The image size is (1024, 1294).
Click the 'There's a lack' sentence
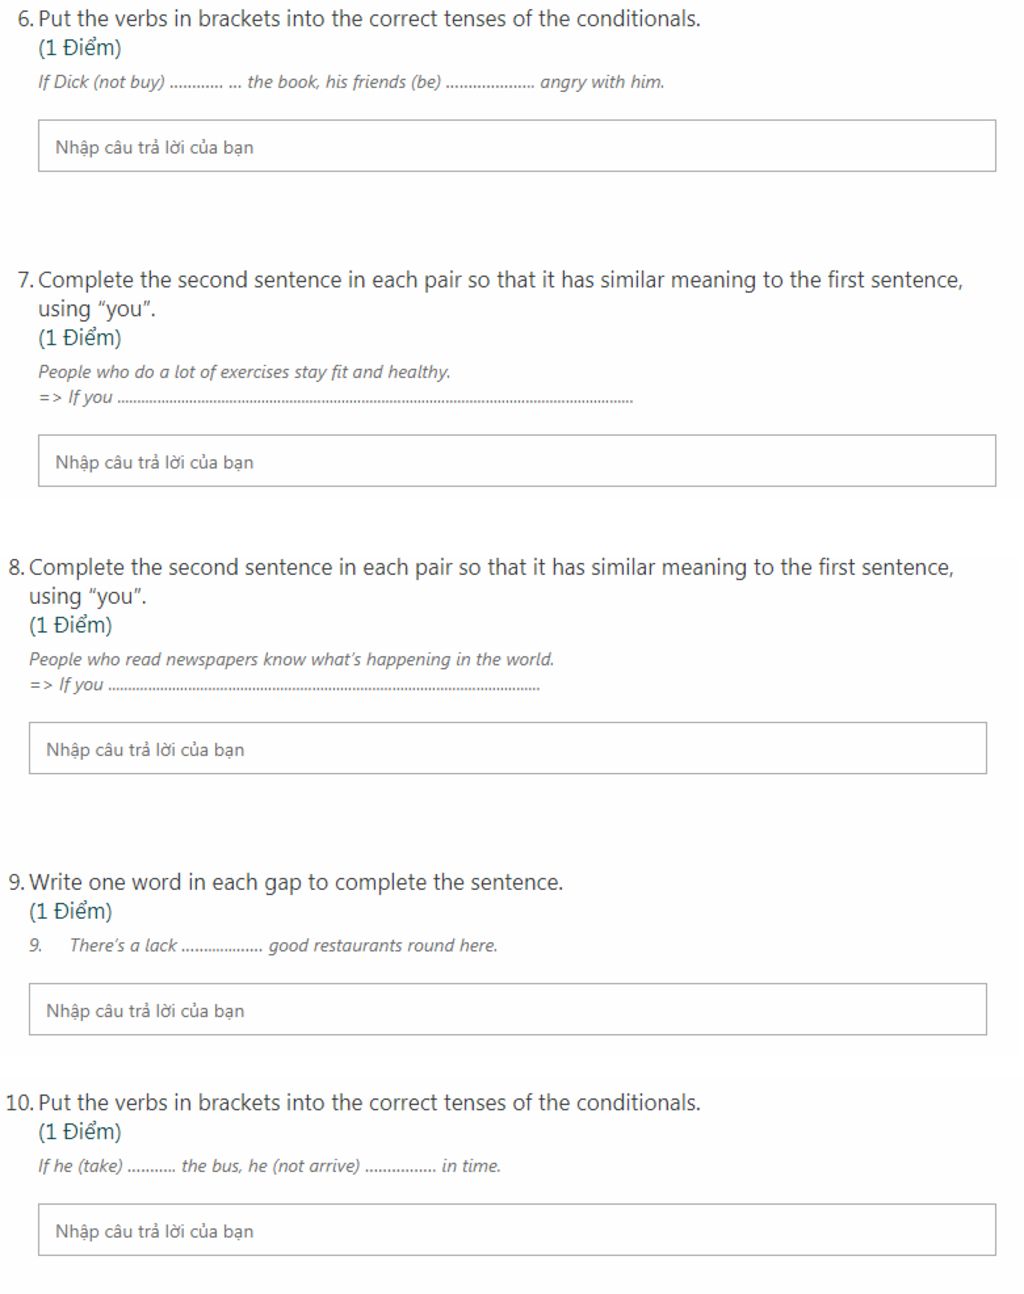(283, 945)
